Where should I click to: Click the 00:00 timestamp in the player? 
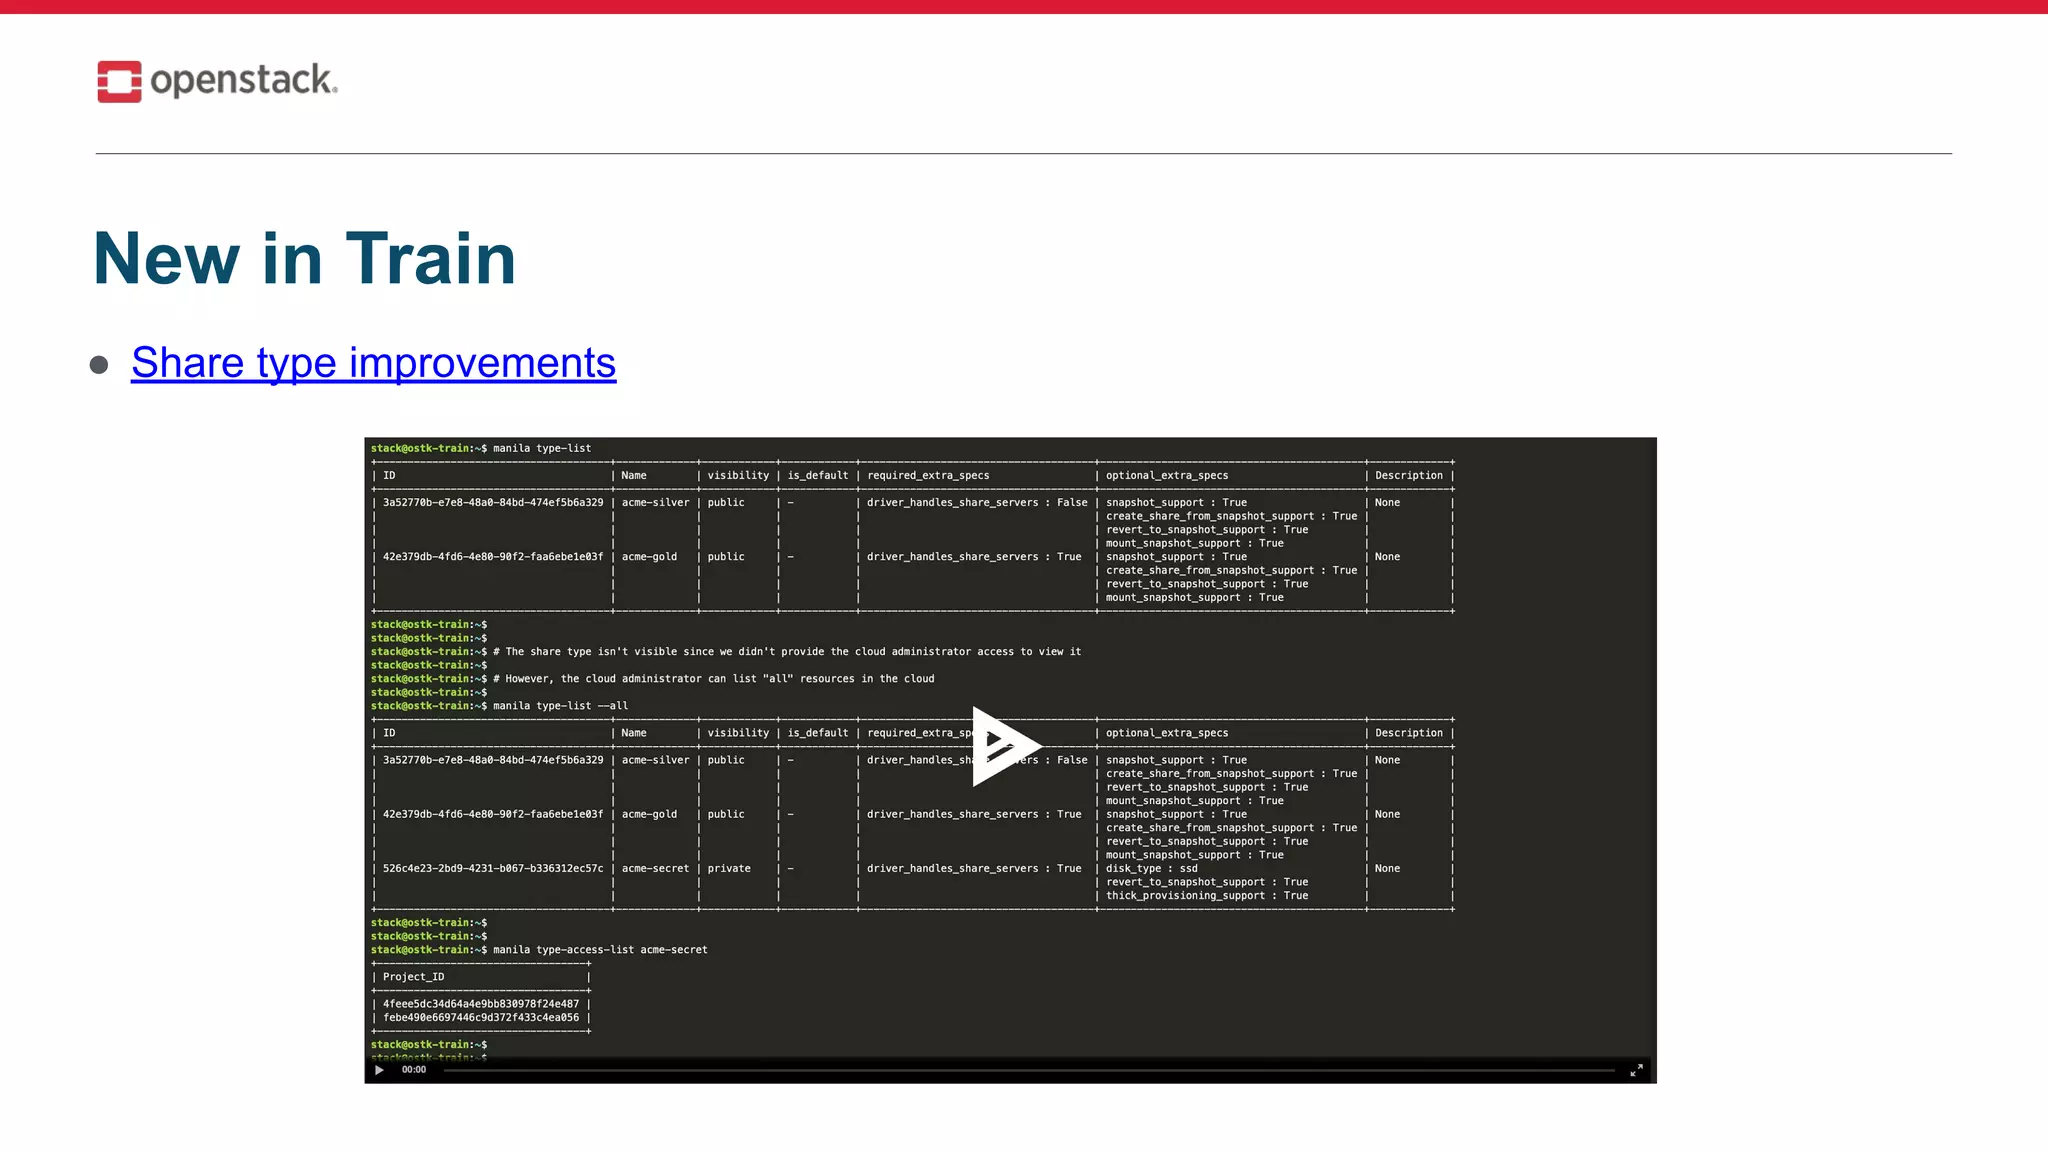pyautogui.click(x=414, y=1070)
